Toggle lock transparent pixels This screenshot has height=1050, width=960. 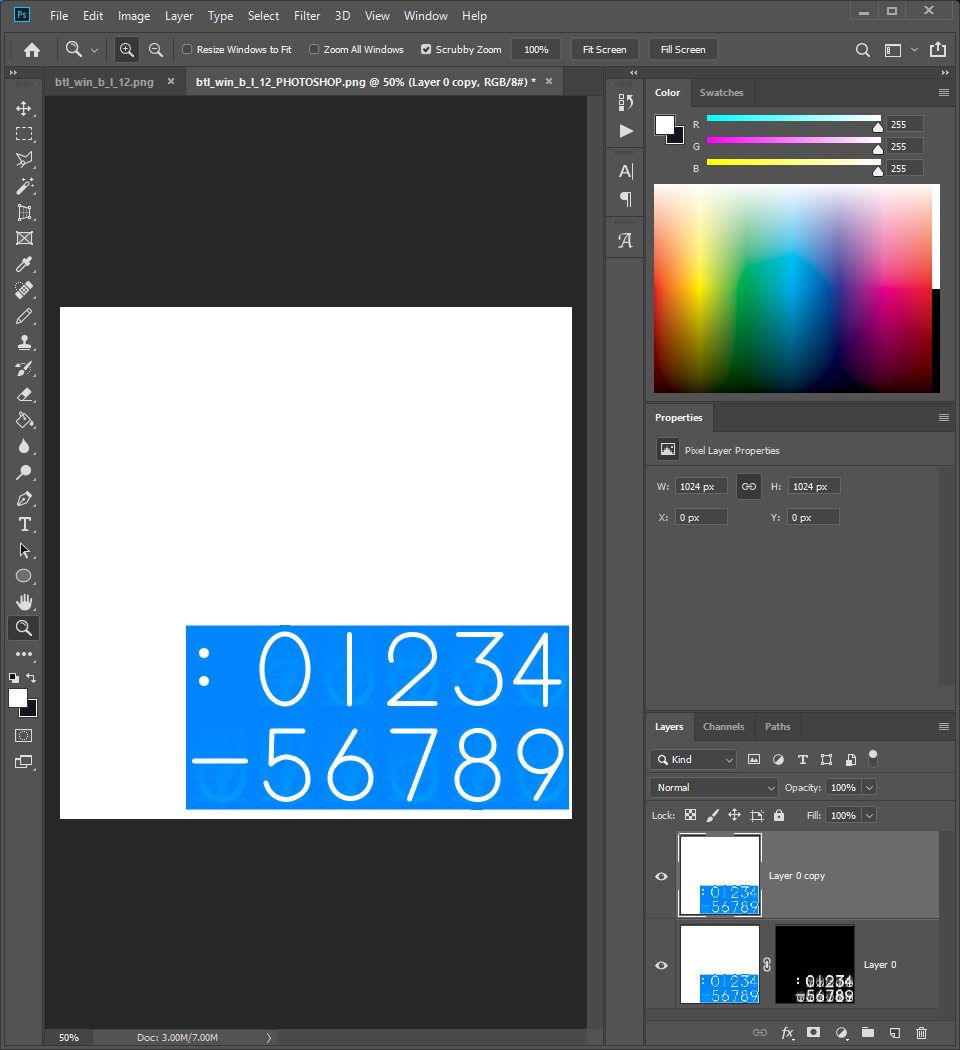[690, 815]
